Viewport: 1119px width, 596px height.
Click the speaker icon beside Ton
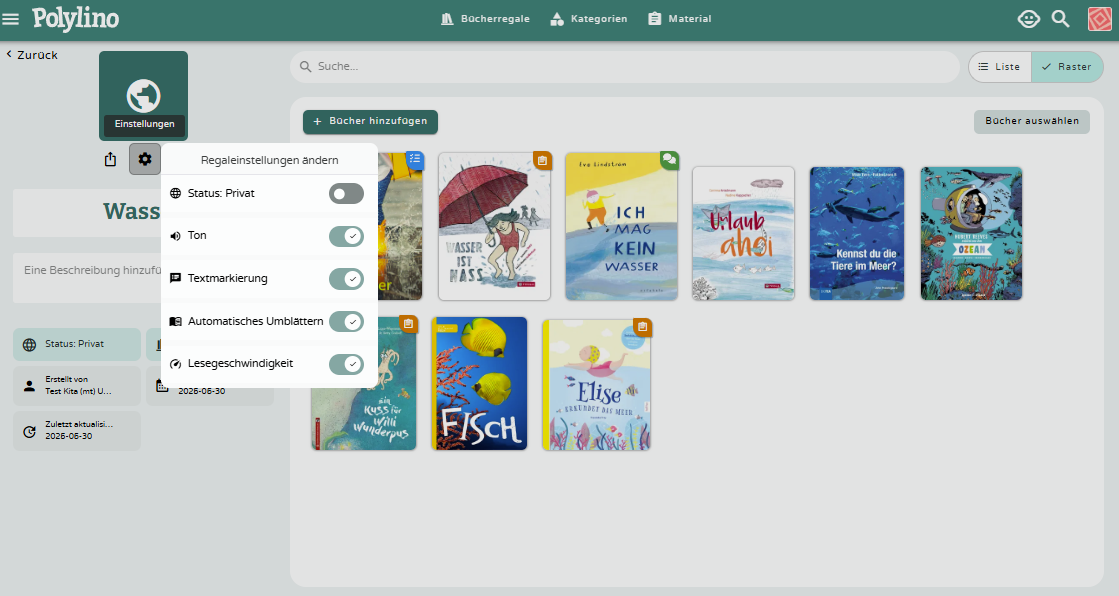tap(176, 236)
